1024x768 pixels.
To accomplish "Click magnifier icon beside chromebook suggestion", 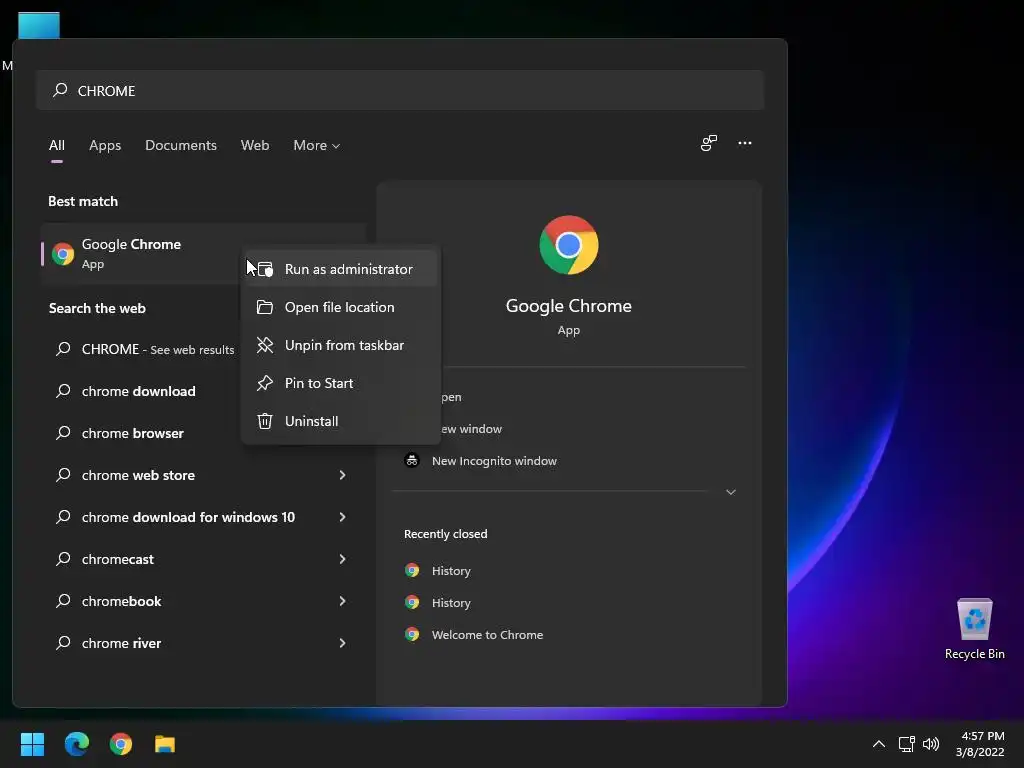I will (63, 601).
